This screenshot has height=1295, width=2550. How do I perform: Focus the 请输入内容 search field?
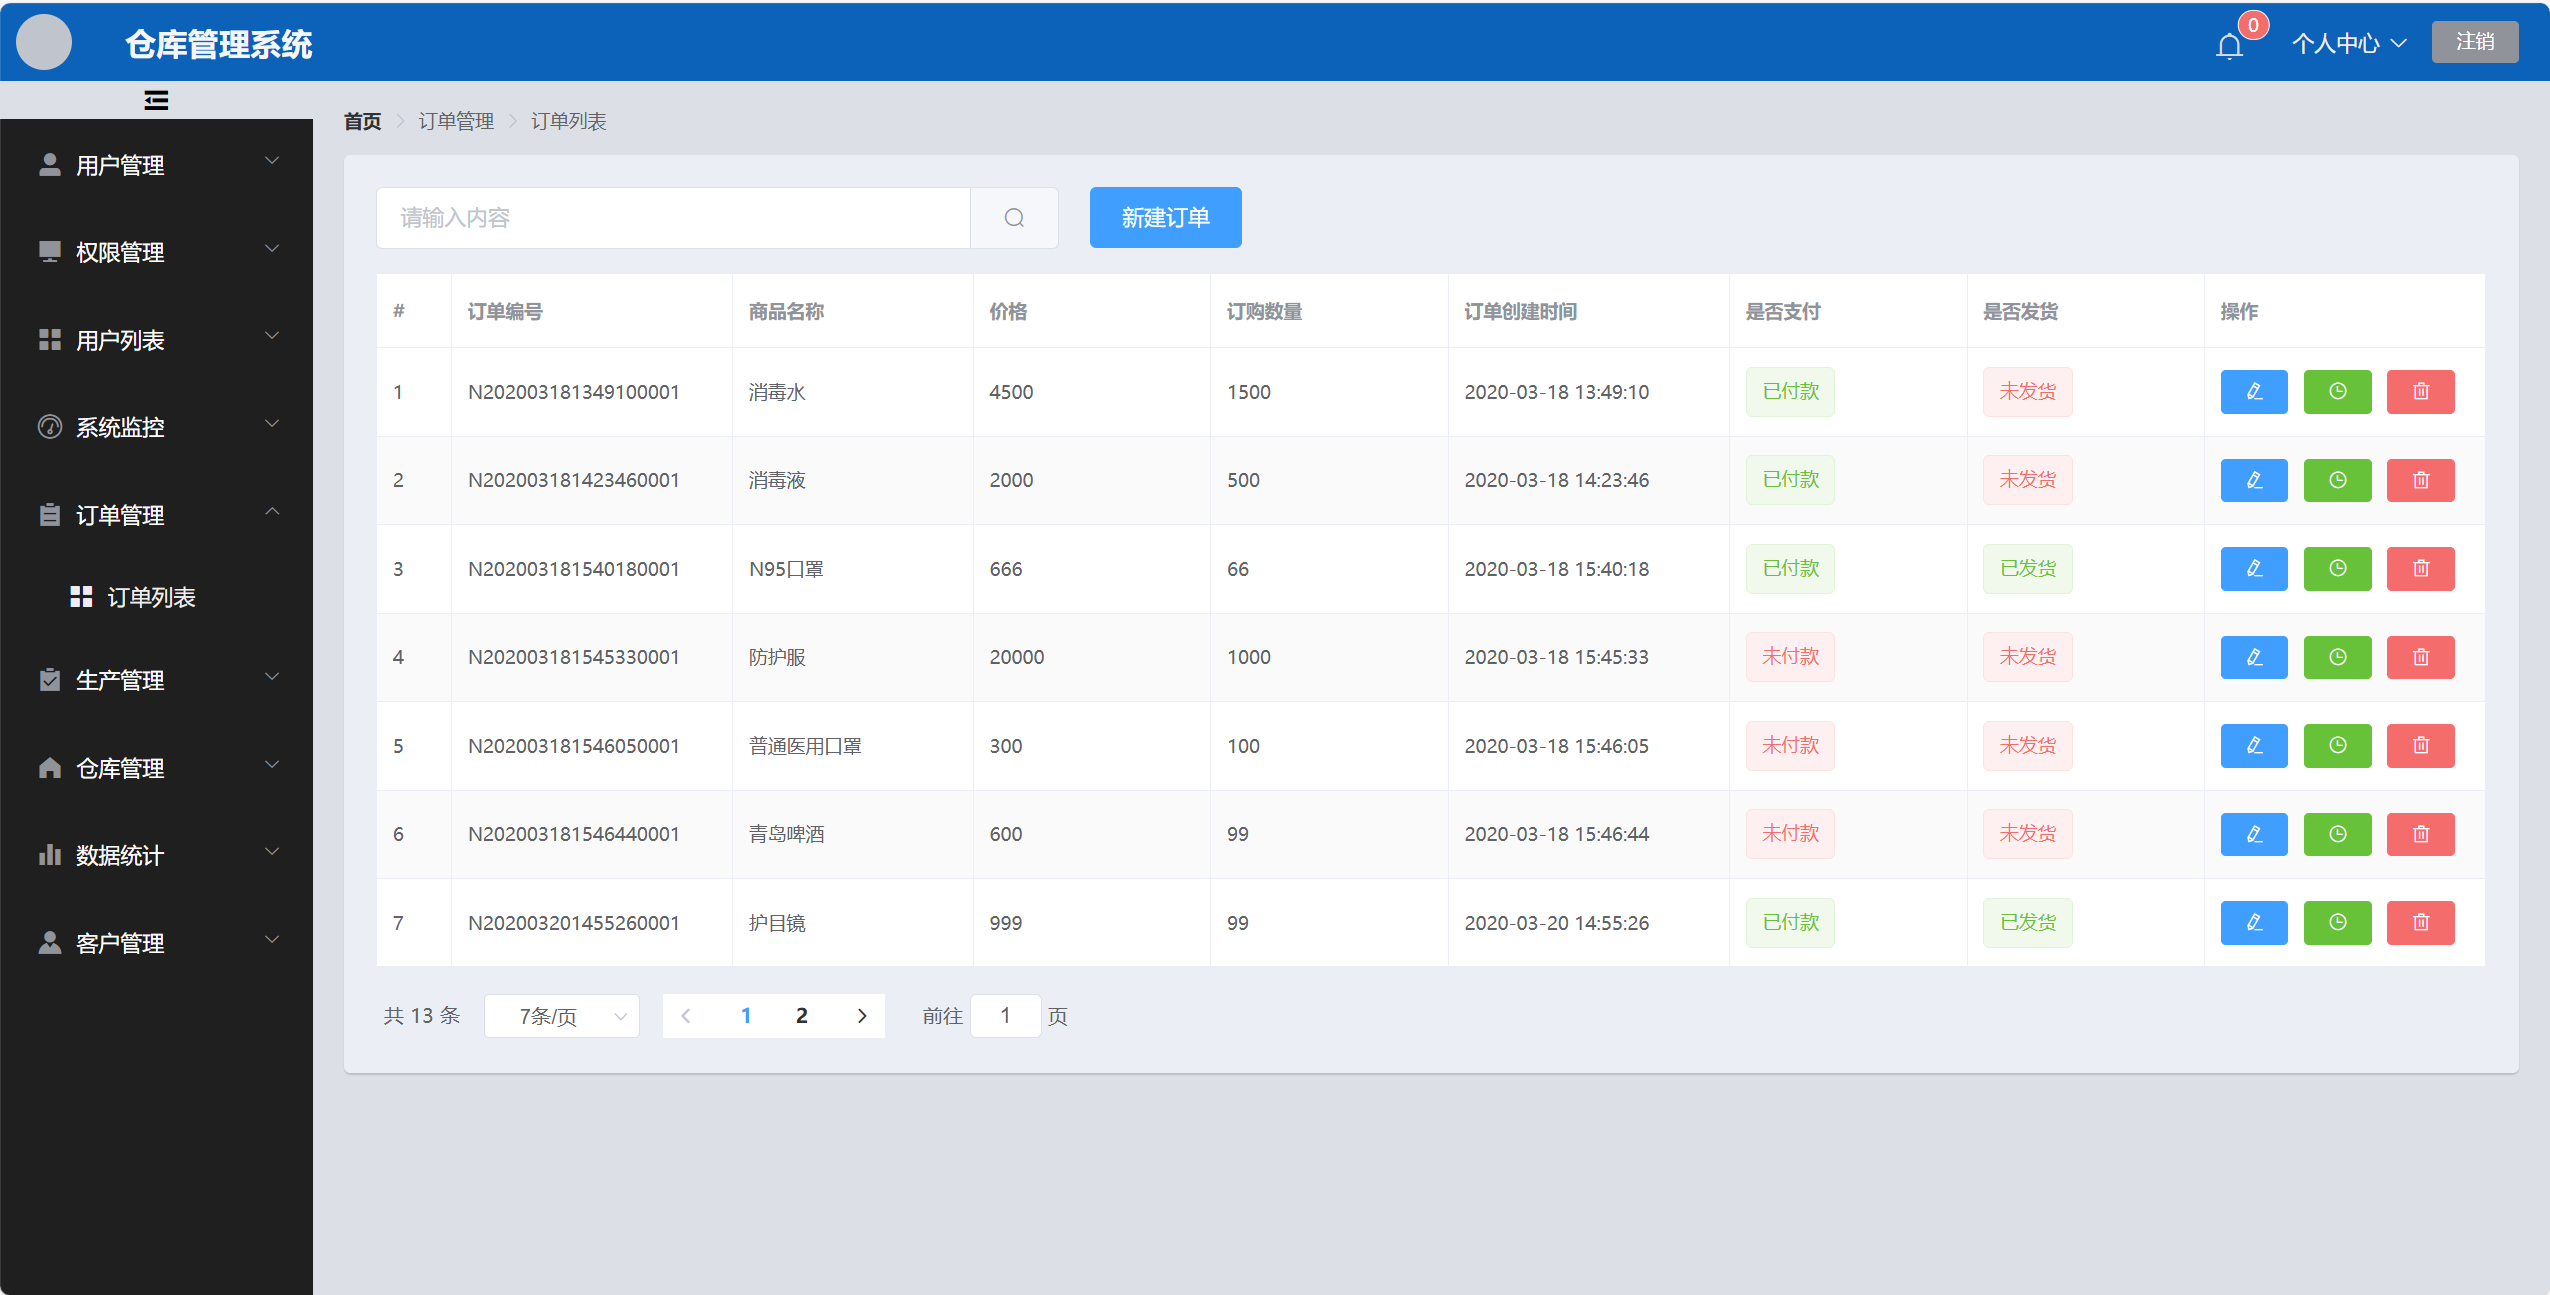click(x=672, y=218)
